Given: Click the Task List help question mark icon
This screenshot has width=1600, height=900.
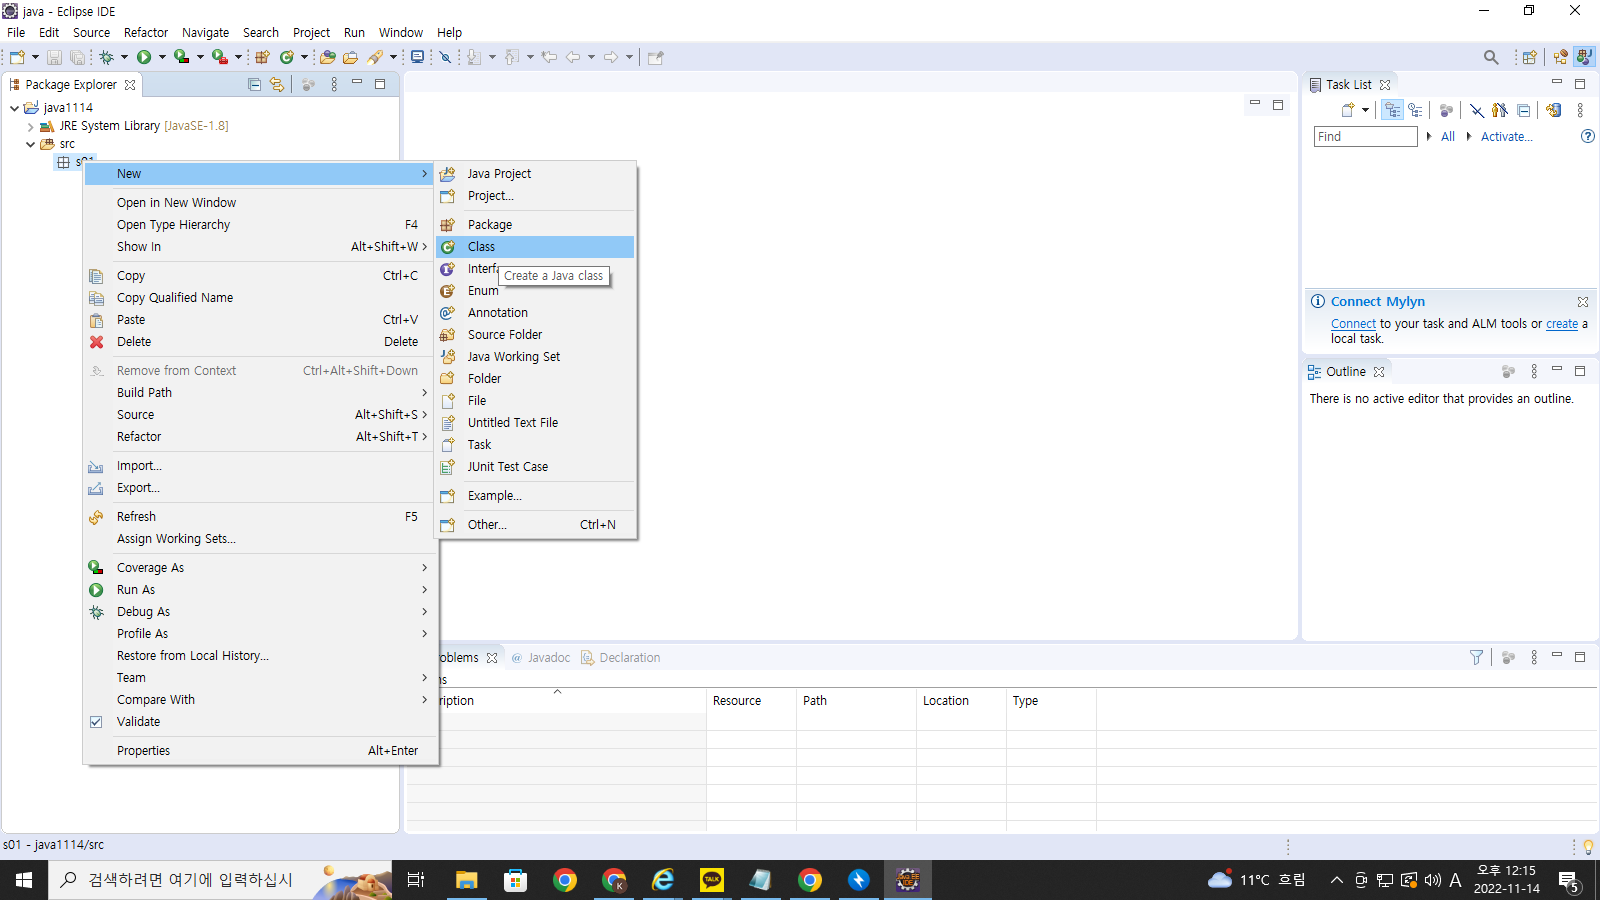Looking at the screenshot, I should 1587,136.
